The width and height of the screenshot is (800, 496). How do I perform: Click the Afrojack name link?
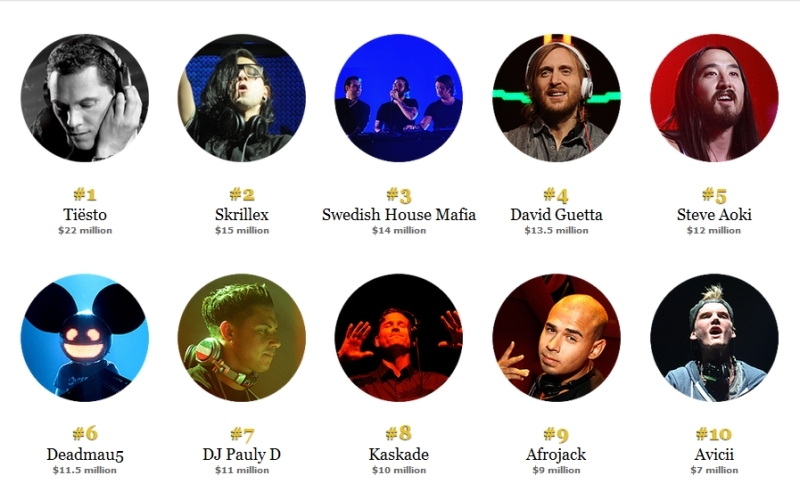pos(557,454)
